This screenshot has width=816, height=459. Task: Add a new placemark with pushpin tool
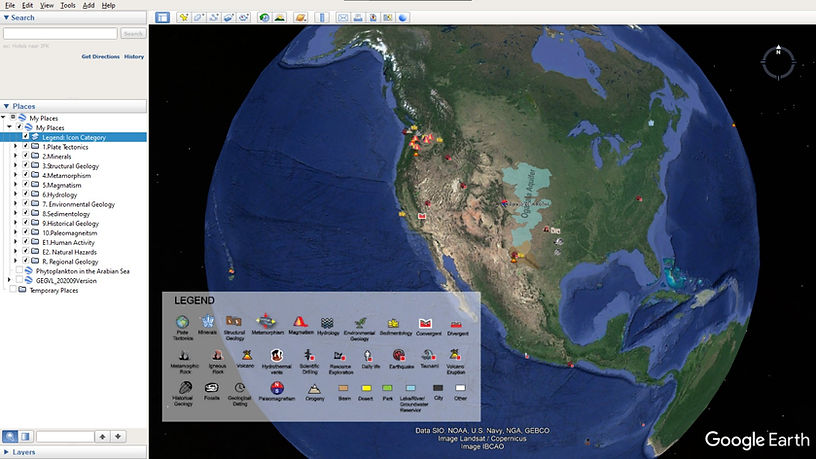pyautogui.click(x=183, y=17)
